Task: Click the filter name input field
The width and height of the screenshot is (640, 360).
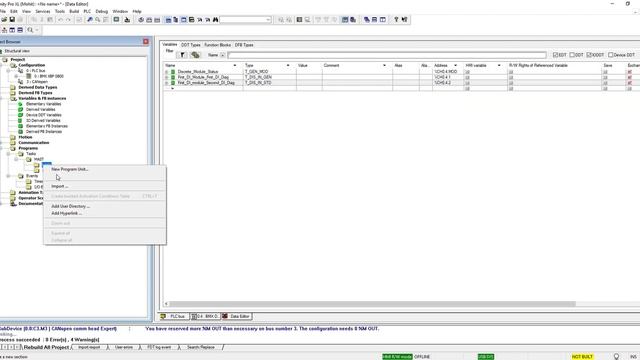Action: click(387, 55)
